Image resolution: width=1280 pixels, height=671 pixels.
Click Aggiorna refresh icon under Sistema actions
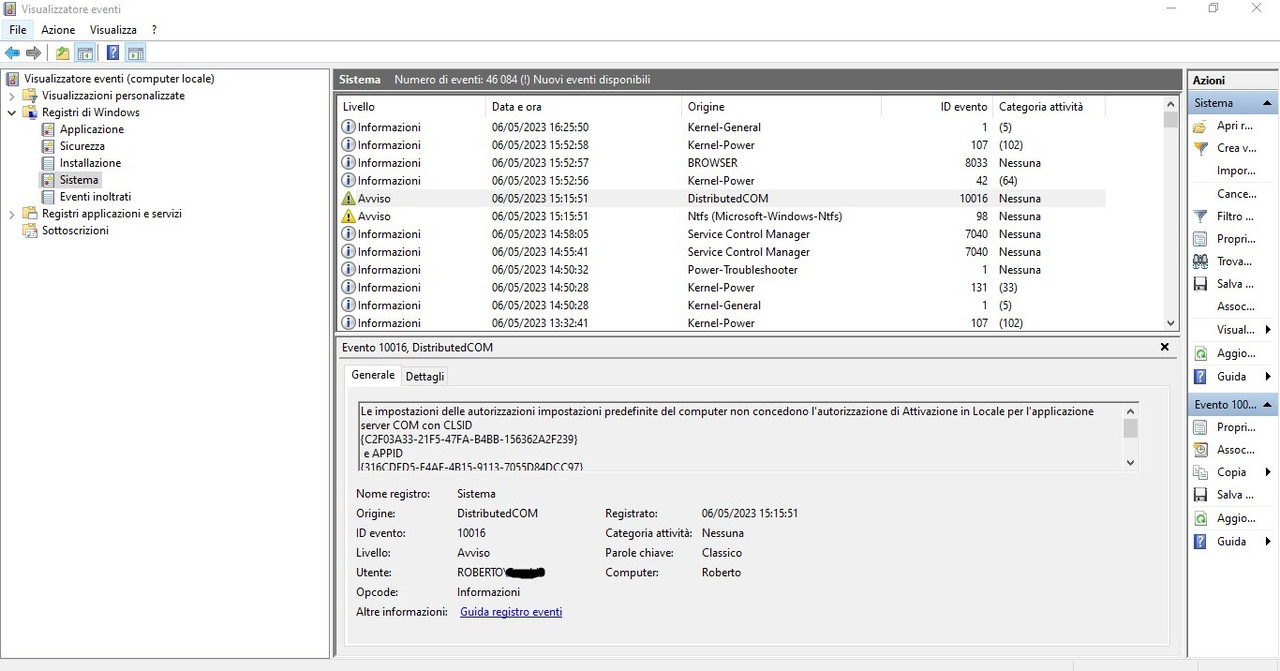(1200, 353)
